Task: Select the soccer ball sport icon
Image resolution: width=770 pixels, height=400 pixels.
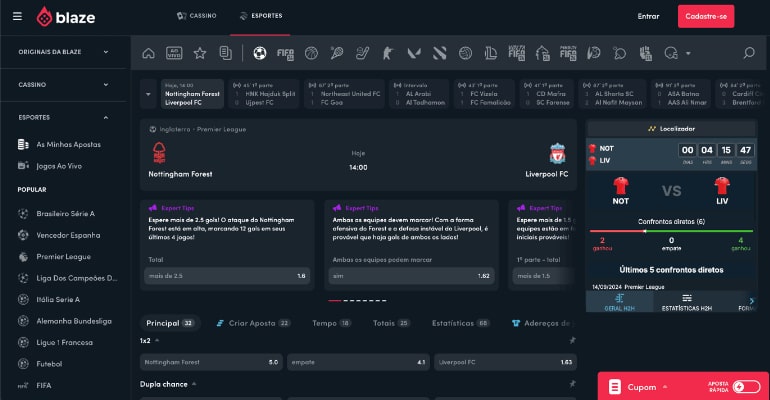Action: pos(260,53)
